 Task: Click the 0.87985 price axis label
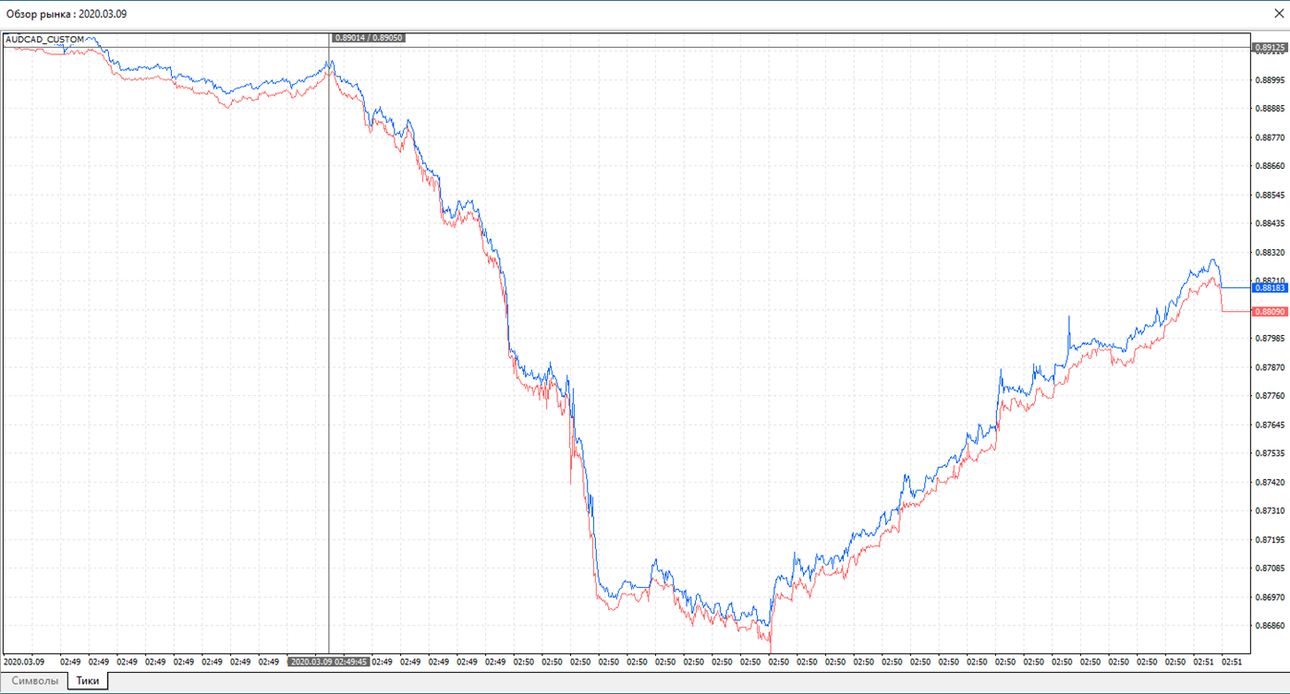(1269, 339)
